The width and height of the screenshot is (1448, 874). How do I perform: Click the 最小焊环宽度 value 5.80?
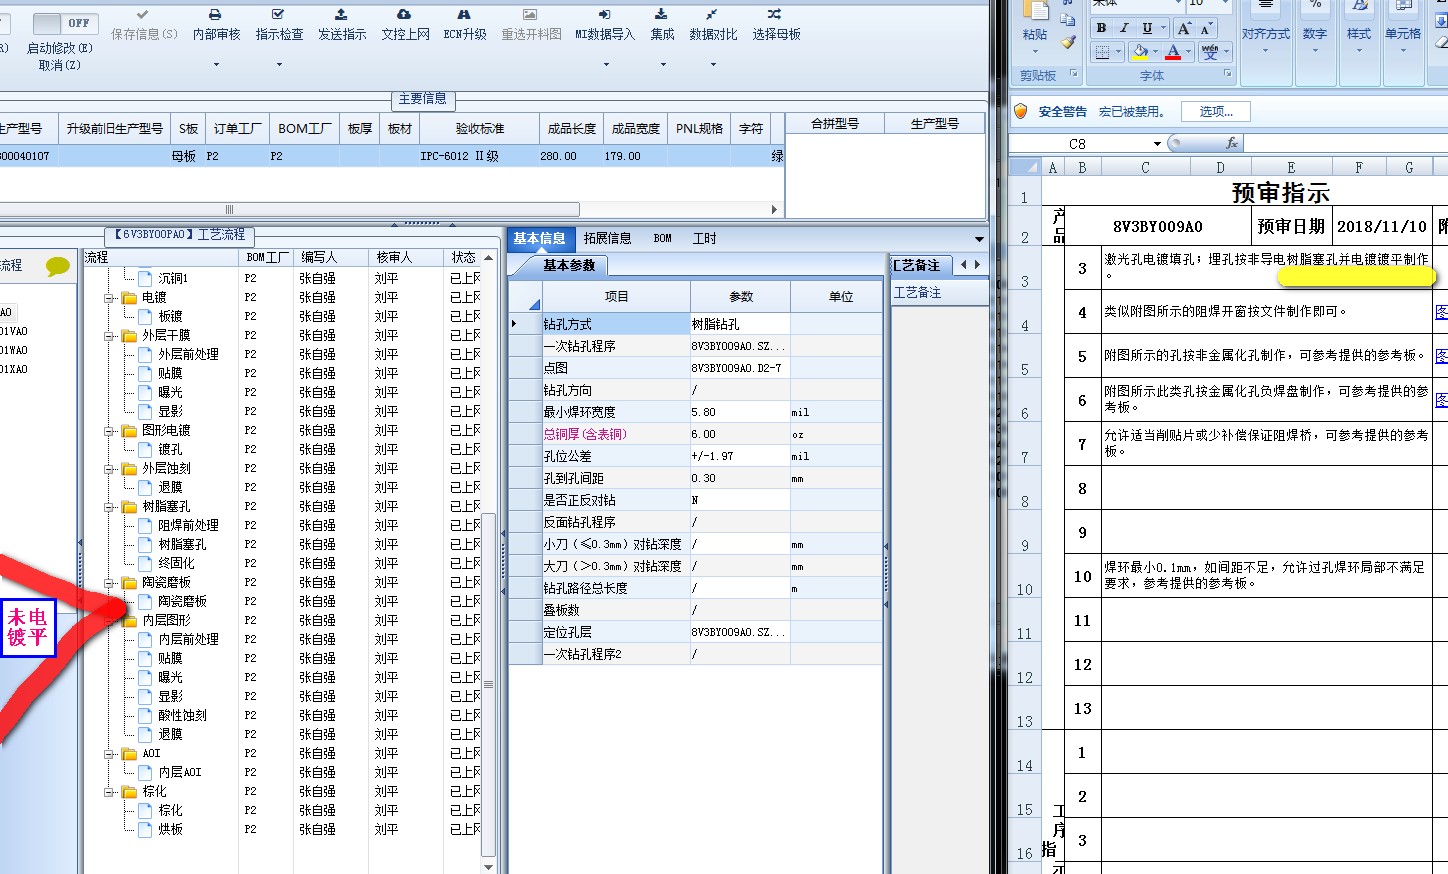pyautogui.click(x=740, y=412)
